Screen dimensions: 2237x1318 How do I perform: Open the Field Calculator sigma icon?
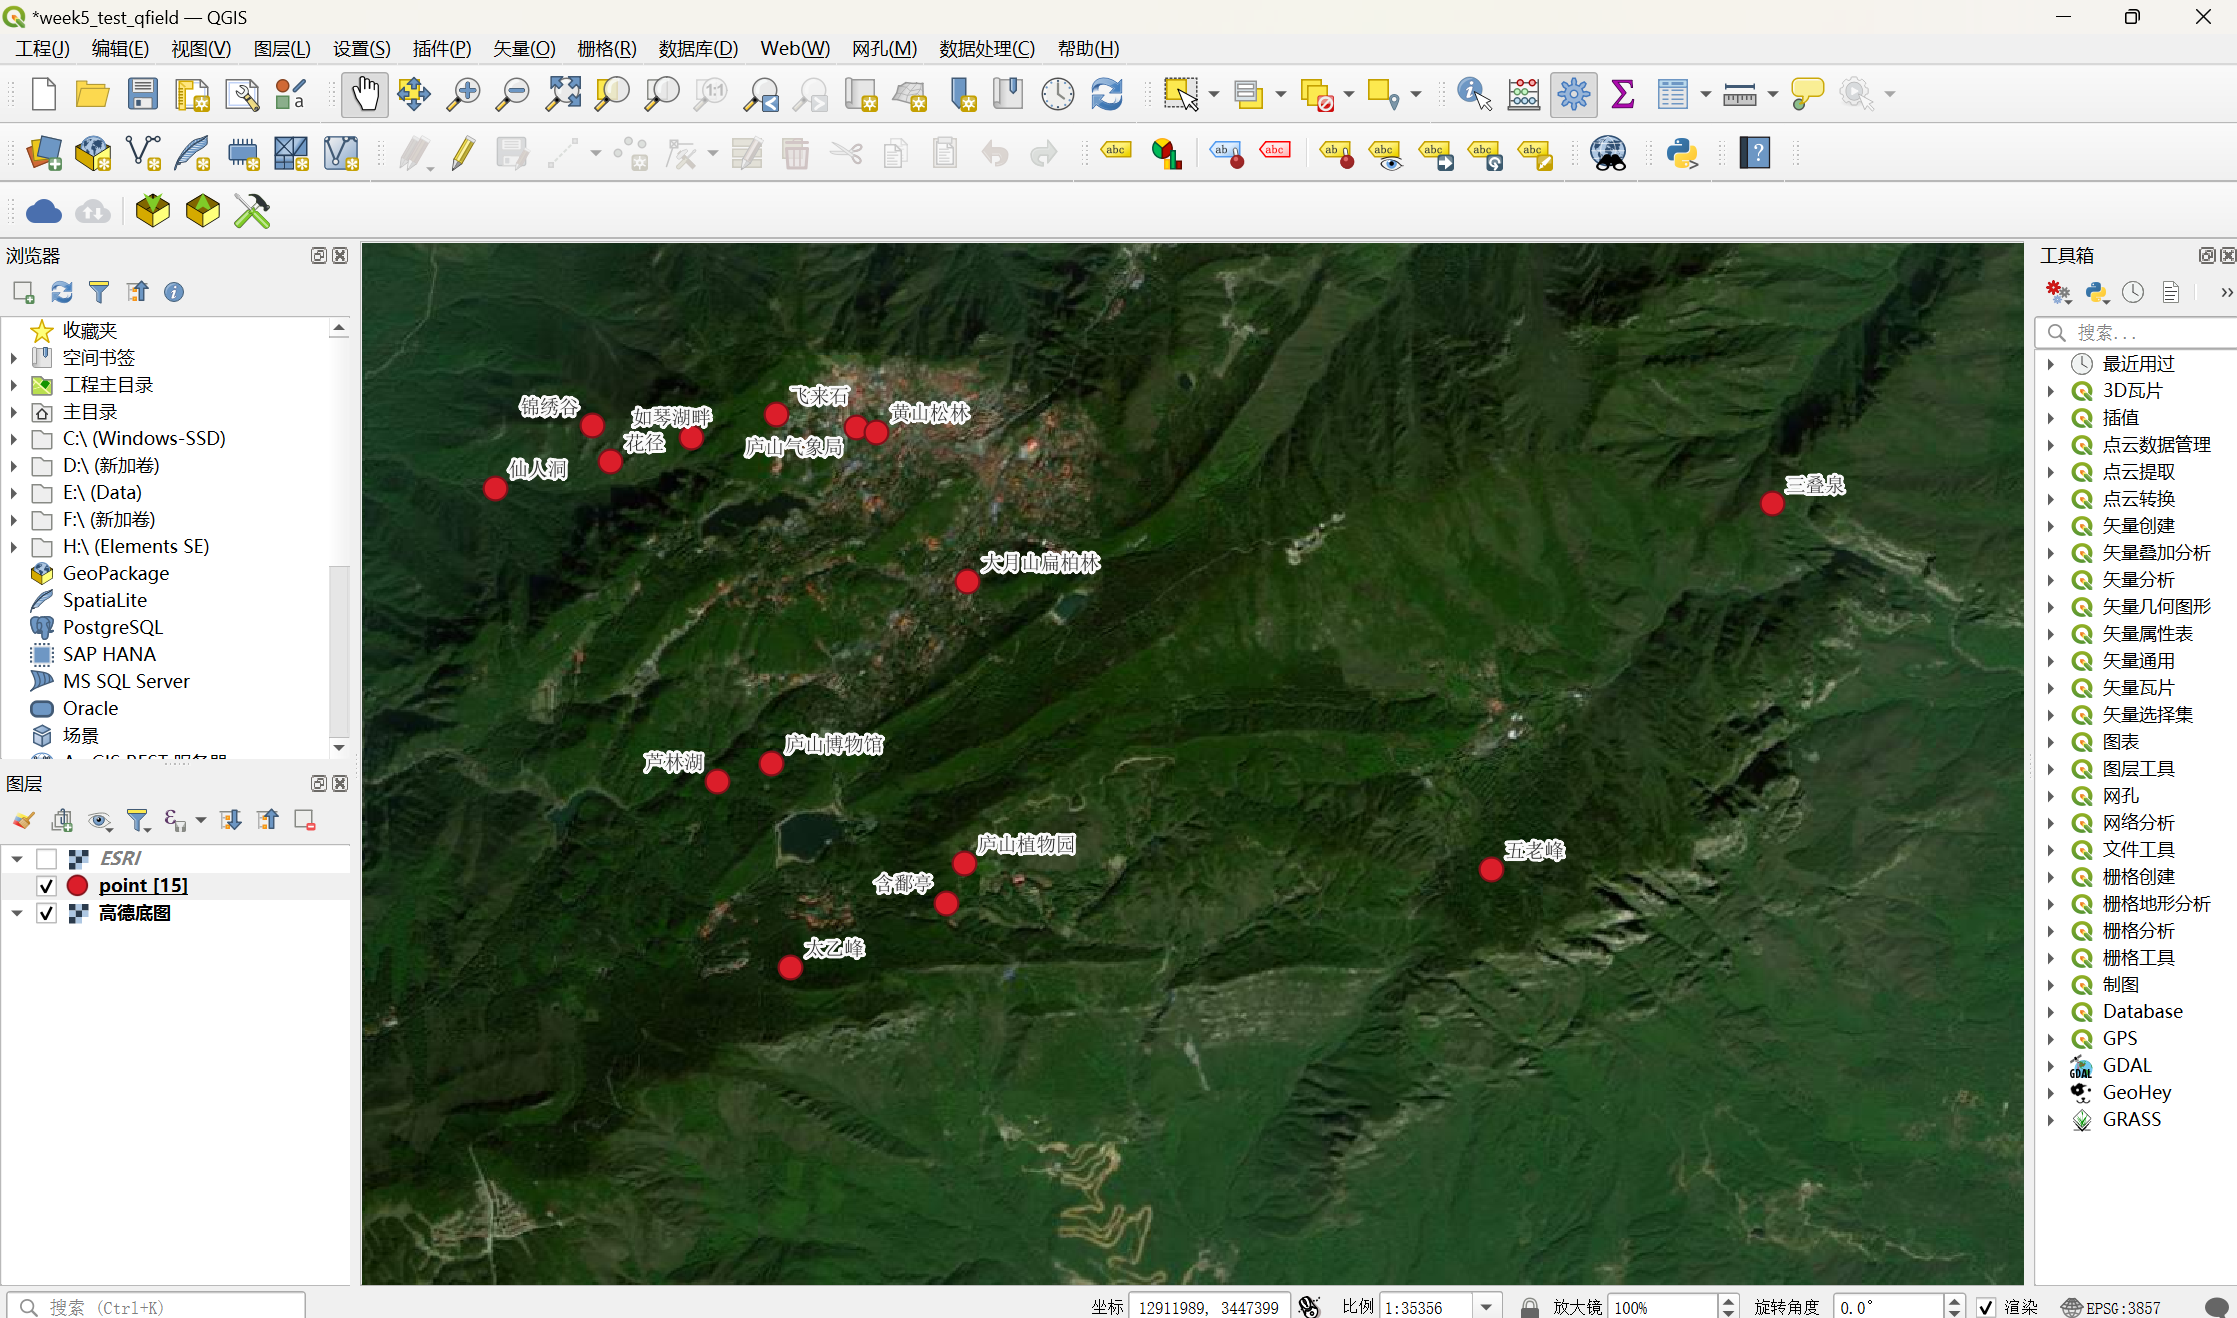click(x=1623, y=95)
